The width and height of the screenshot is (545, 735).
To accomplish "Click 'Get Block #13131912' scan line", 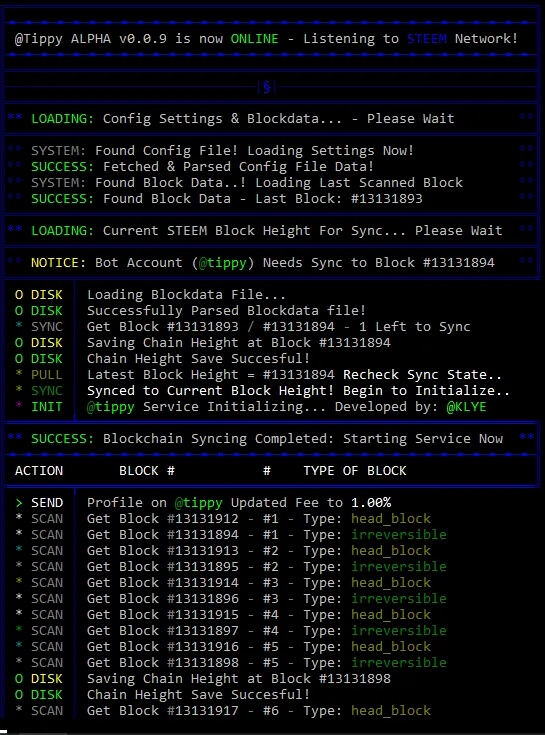I will [x=259, y=518].
